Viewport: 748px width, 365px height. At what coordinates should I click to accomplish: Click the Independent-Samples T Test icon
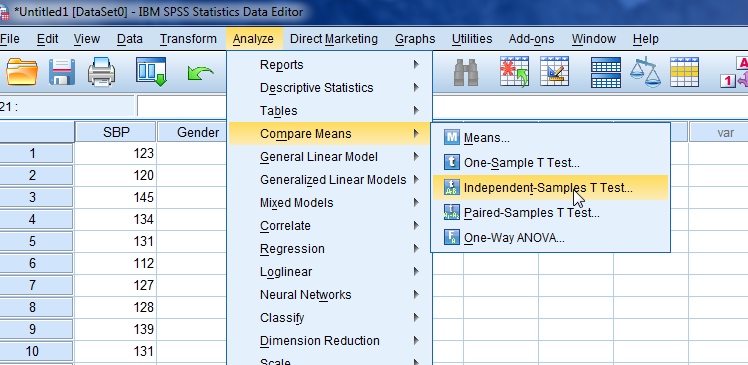click(x=451, y=188)
